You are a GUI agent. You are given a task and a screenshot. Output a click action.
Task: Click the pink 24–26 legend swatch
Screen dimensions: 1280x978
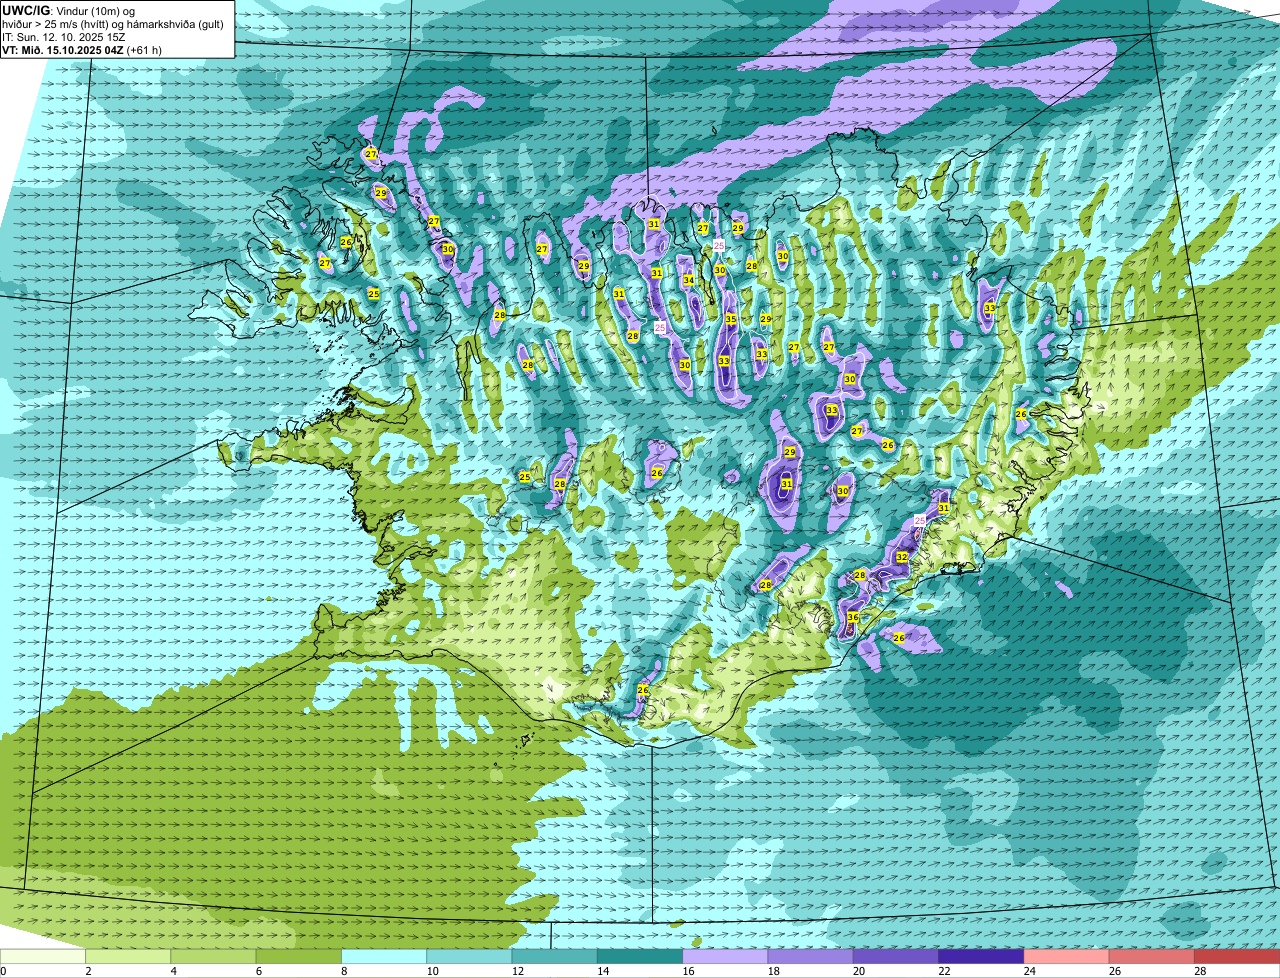(1067, 956)
